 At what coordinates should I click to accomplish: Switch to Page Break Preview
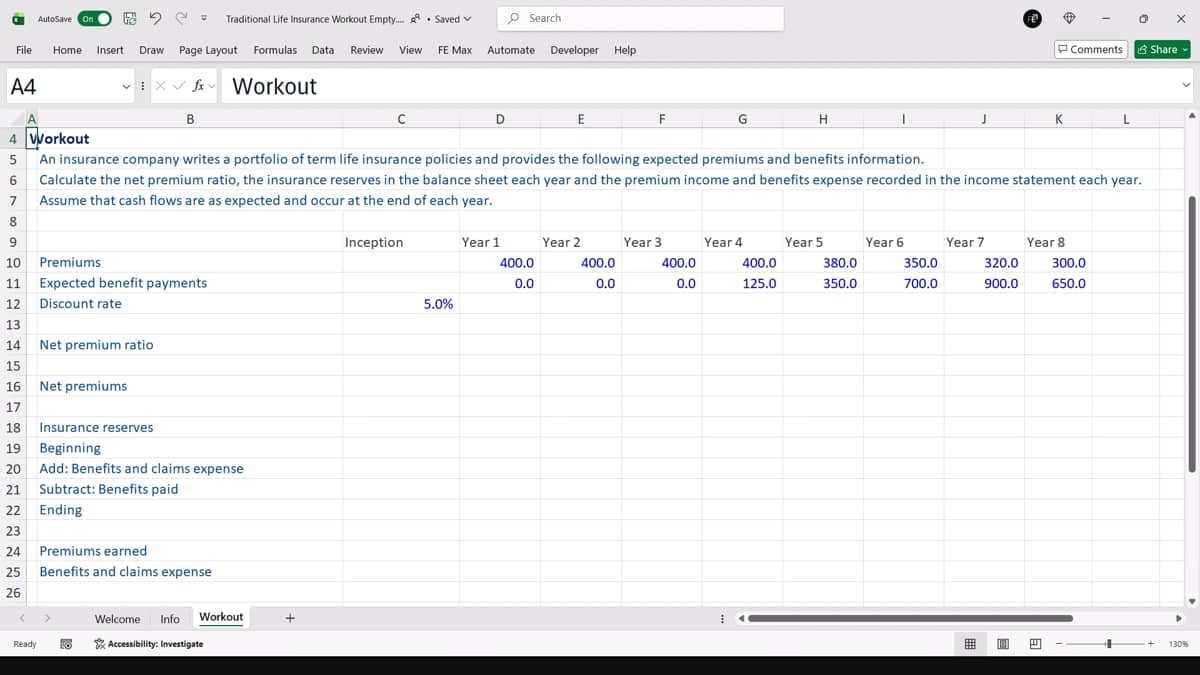point(1035,644)
